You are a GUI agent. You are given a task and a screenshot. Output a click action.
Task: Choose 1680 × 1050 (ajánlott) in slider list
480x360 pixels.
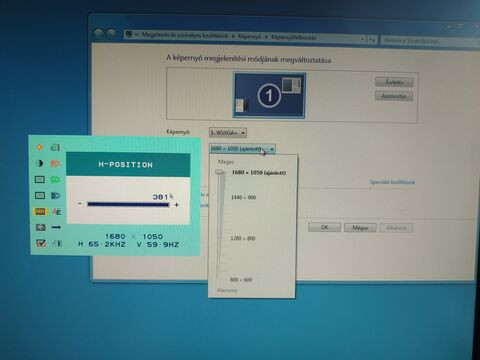(x=259, y=172)
